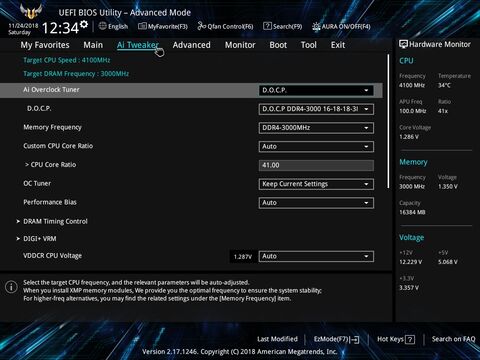The height and width of the screenshot is (360, 480).
Task: Click the EzMode exit arrow icon
Action: [x=355, y=340]
